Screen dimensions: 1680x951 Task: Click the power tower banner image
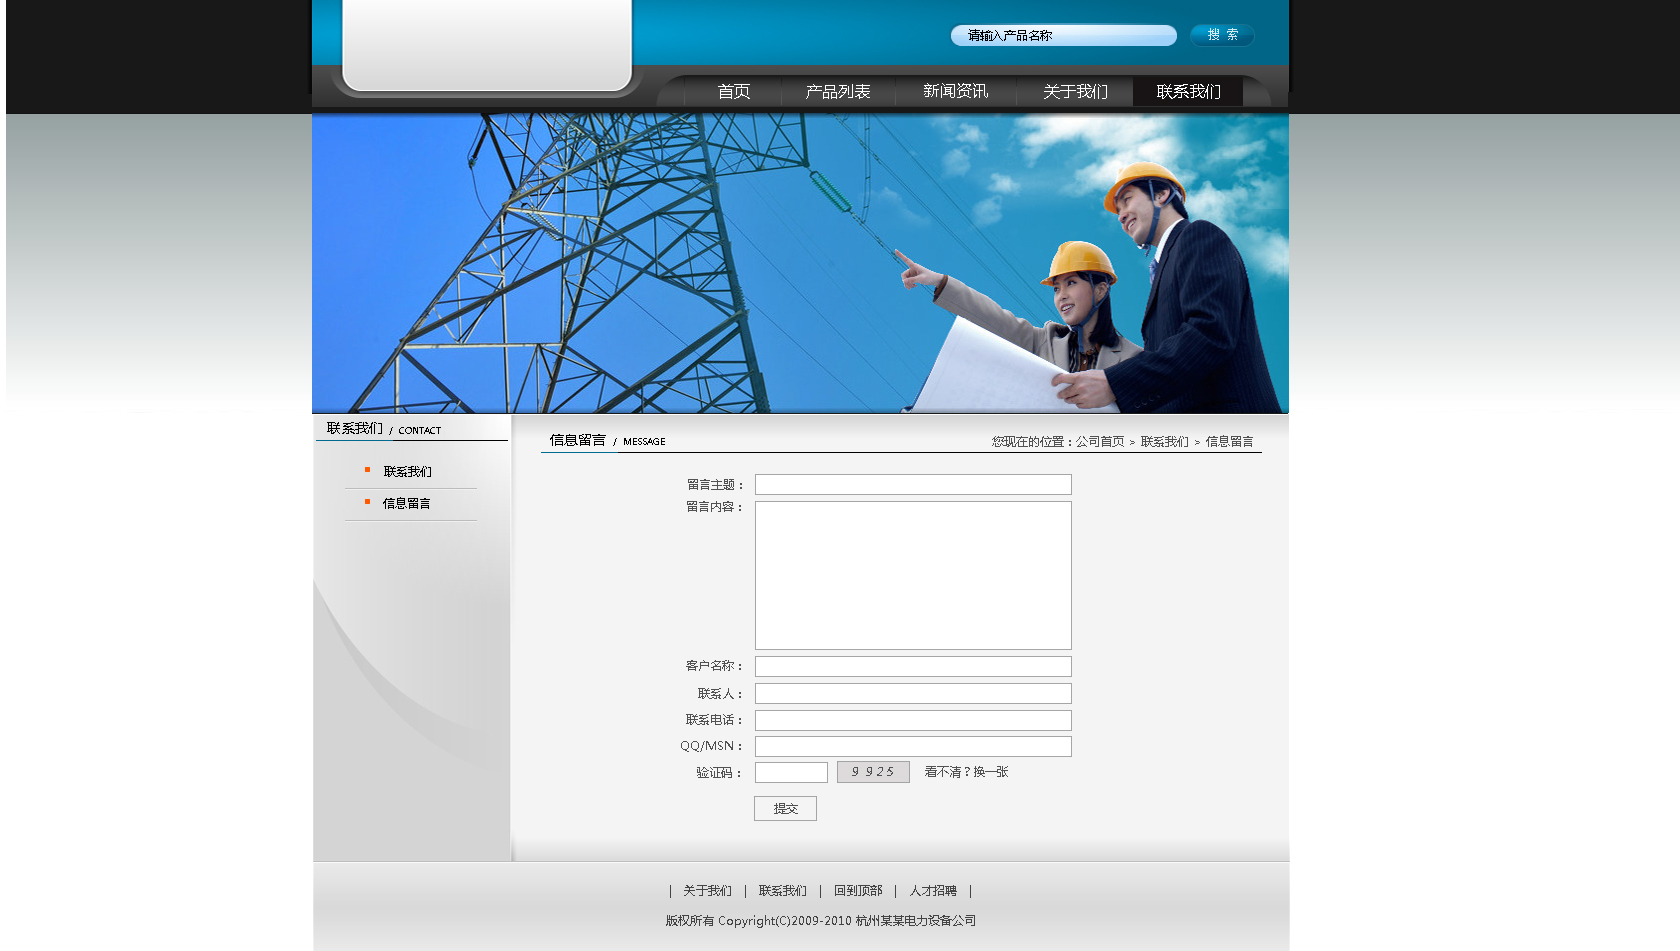800,263
